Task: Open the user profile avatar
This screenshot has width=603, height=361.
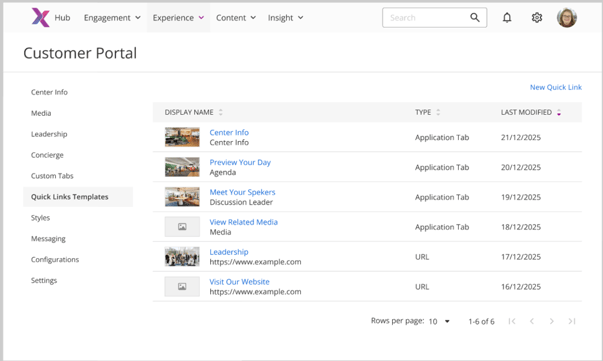Action: pyautogui.click(x=567, y=18)
